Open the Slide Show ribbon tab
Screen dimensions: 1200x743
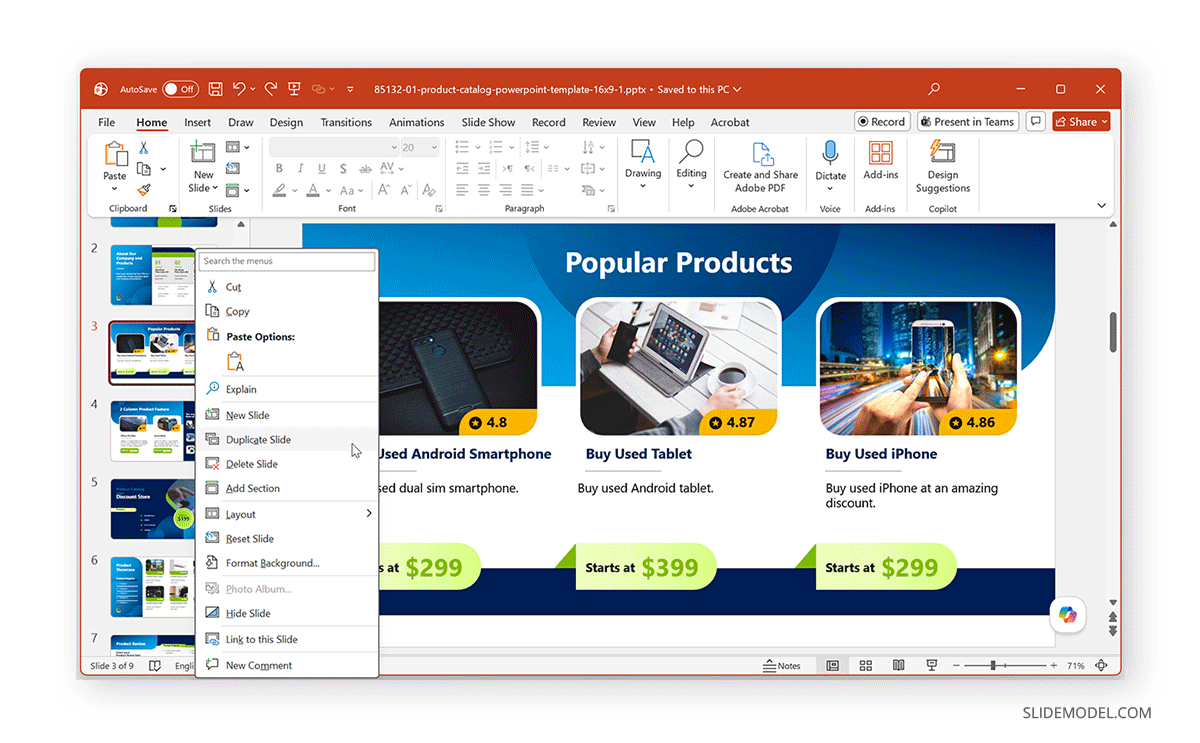click(488, 122)
